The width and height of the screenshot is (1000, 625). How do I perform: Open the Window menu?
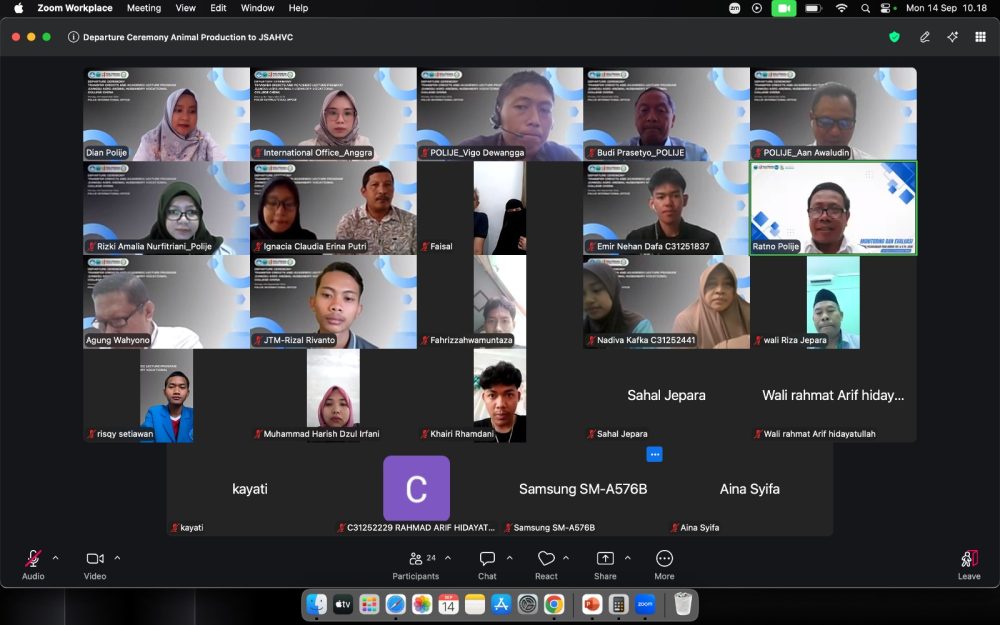(258, 8)
